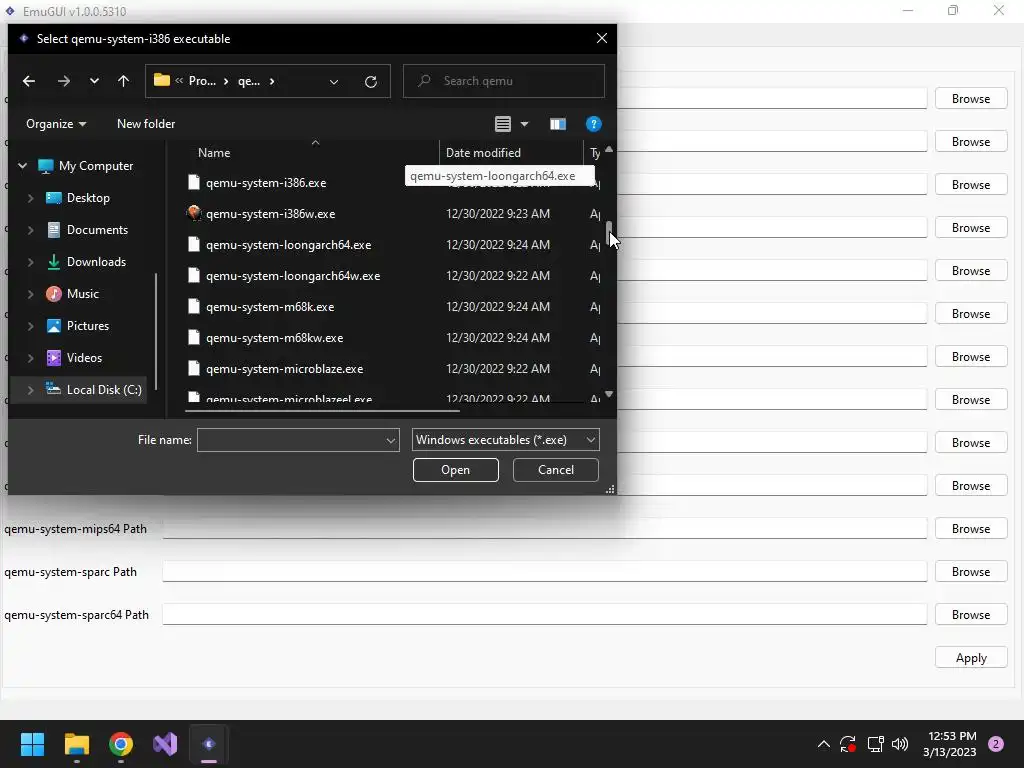Viewport: 1024px width, 768px height.
Task: Click the EmuGUI taskbar icon
Action: point(209,744)
